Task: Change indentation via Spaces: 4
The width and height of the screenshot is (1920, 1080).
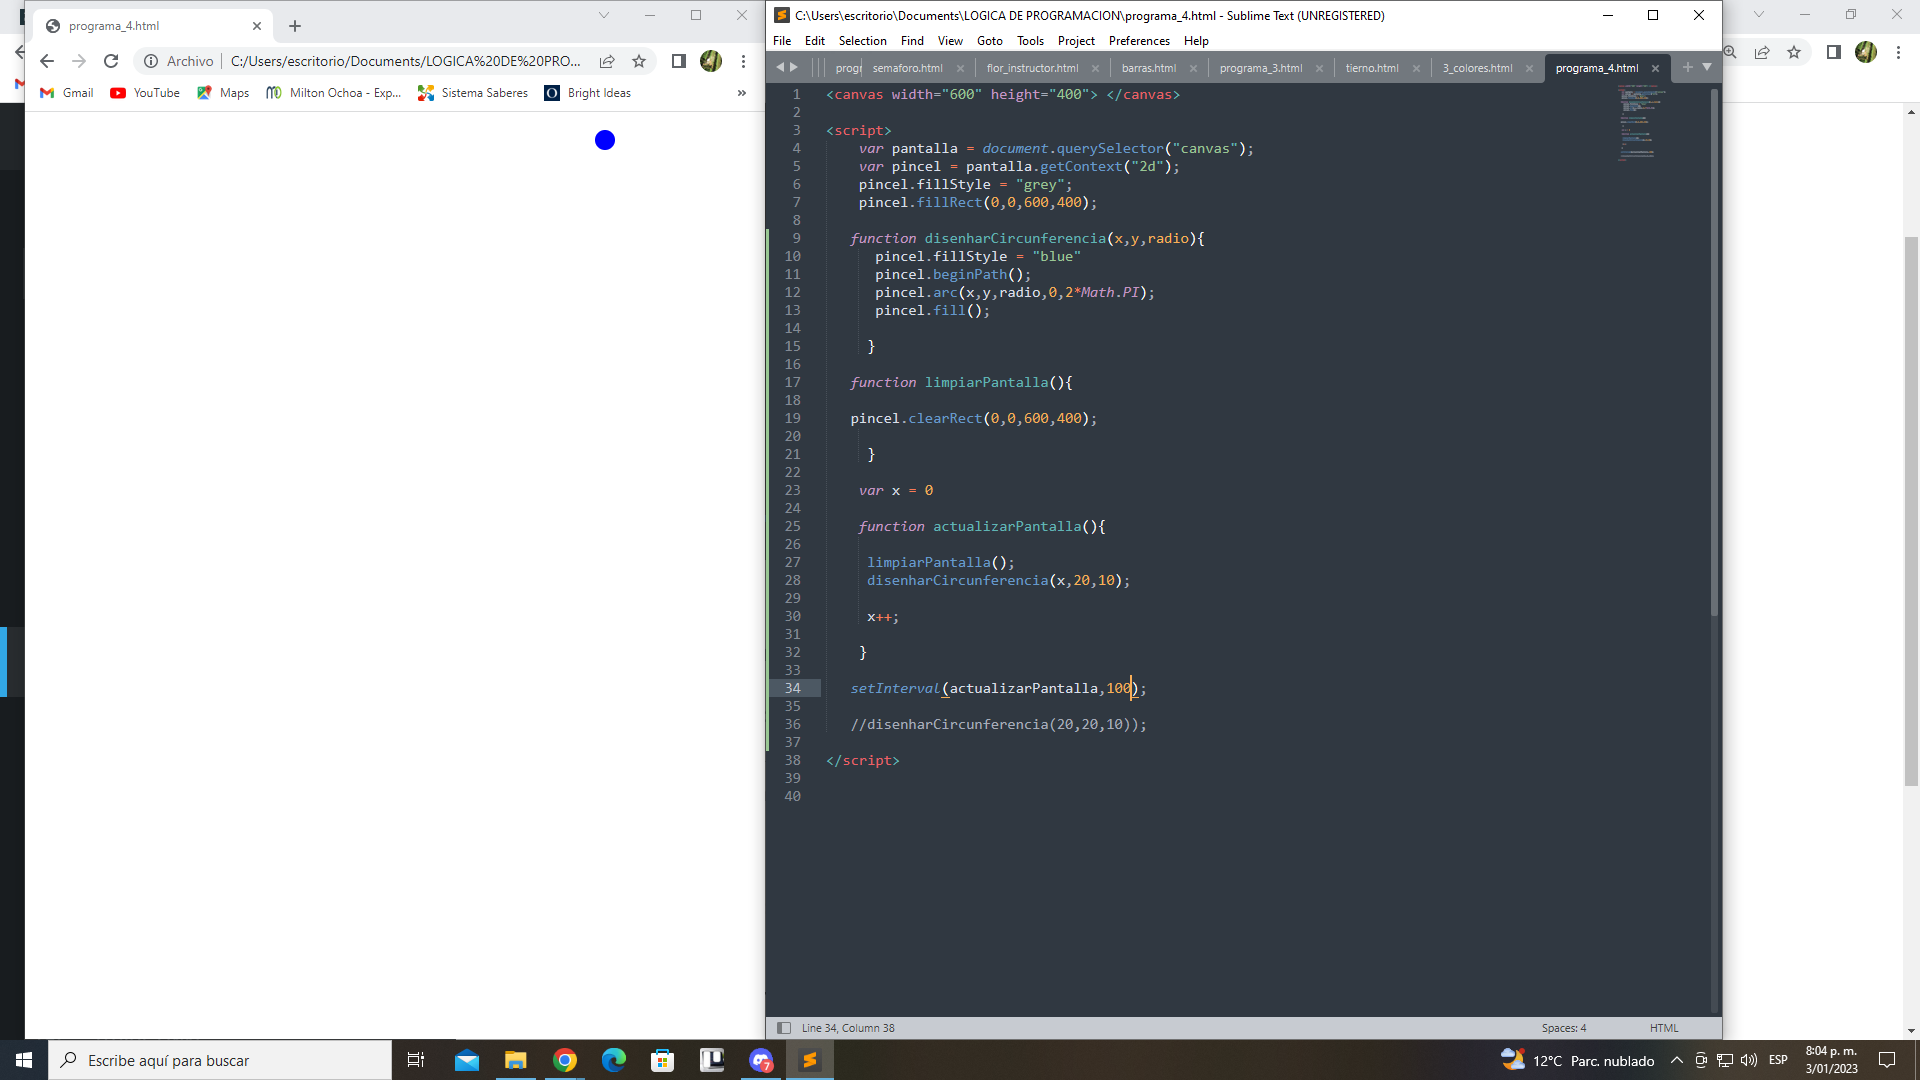Action: coord(1564,1028)
